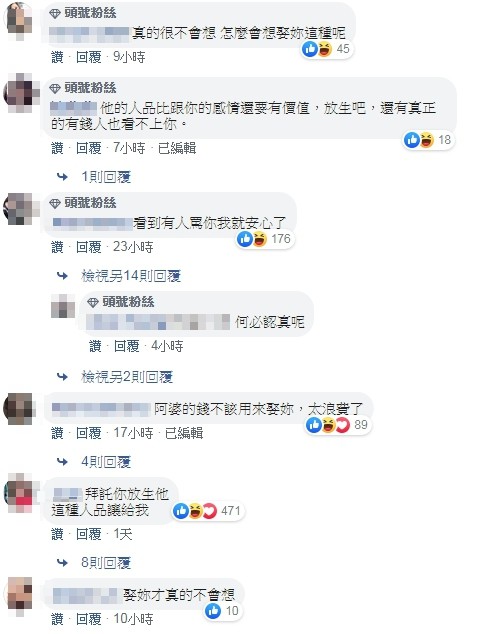The height and width of the screenshot is (634, 478).
Task: Expand 檢視另2則回覆 replies
Action: (127, 377)
